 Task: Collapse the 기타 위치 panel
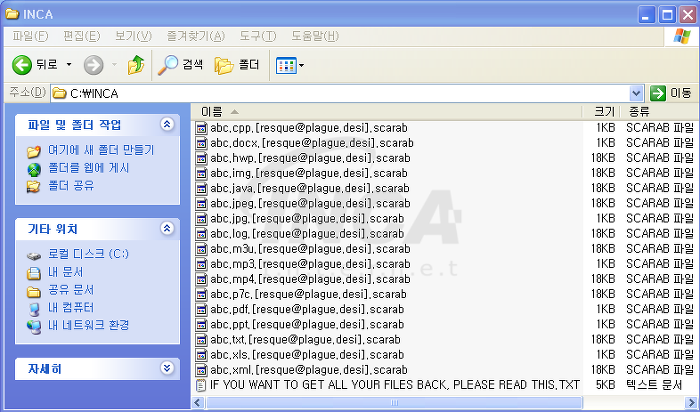click(x=167, y=229)
